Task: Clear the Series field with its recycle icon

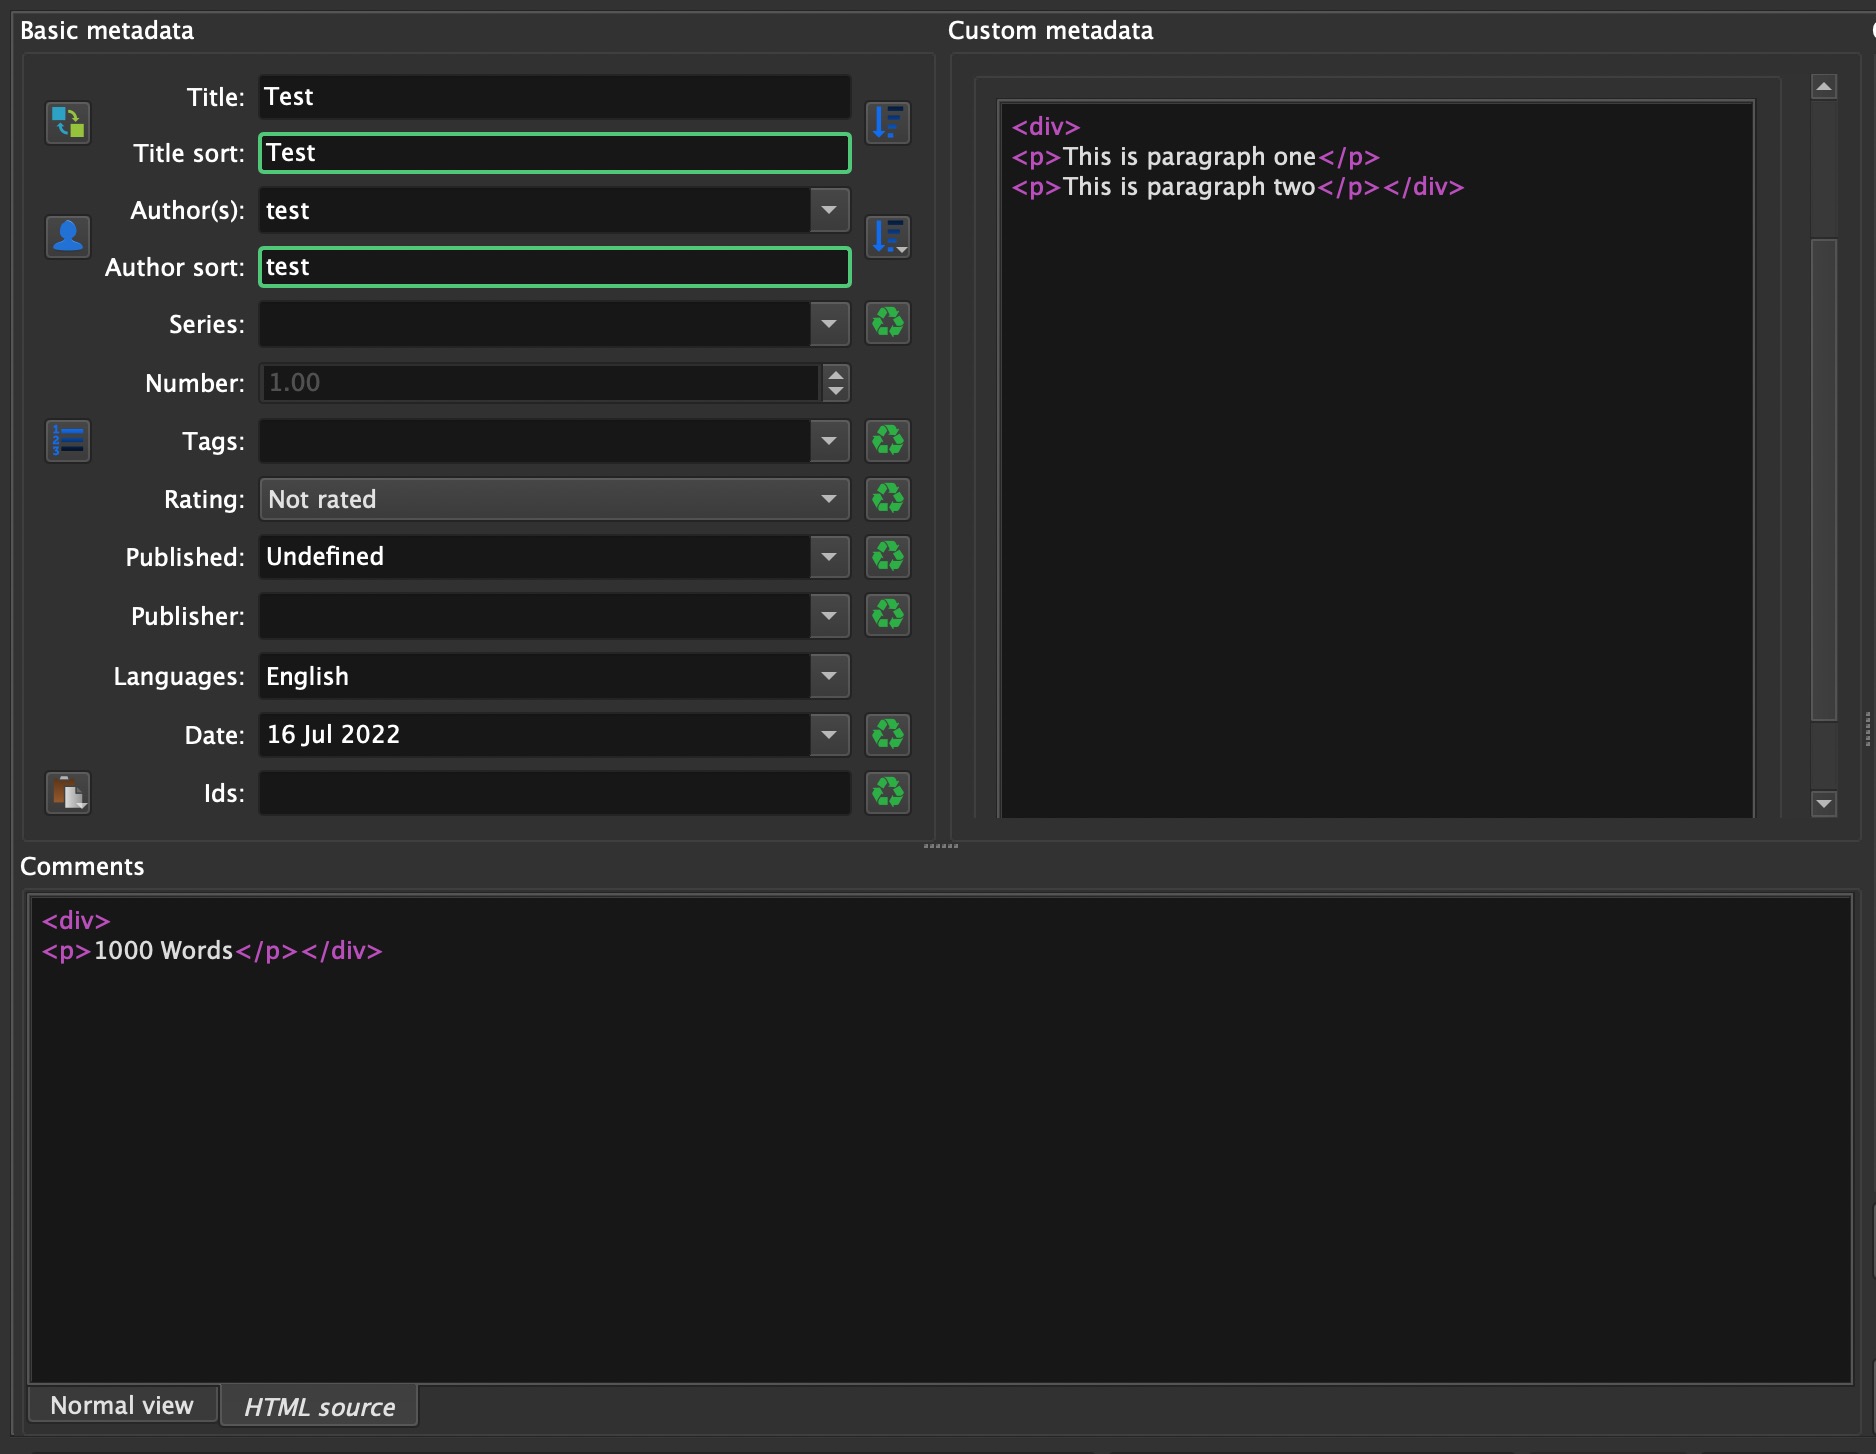Action: click(x=887, y=324)
